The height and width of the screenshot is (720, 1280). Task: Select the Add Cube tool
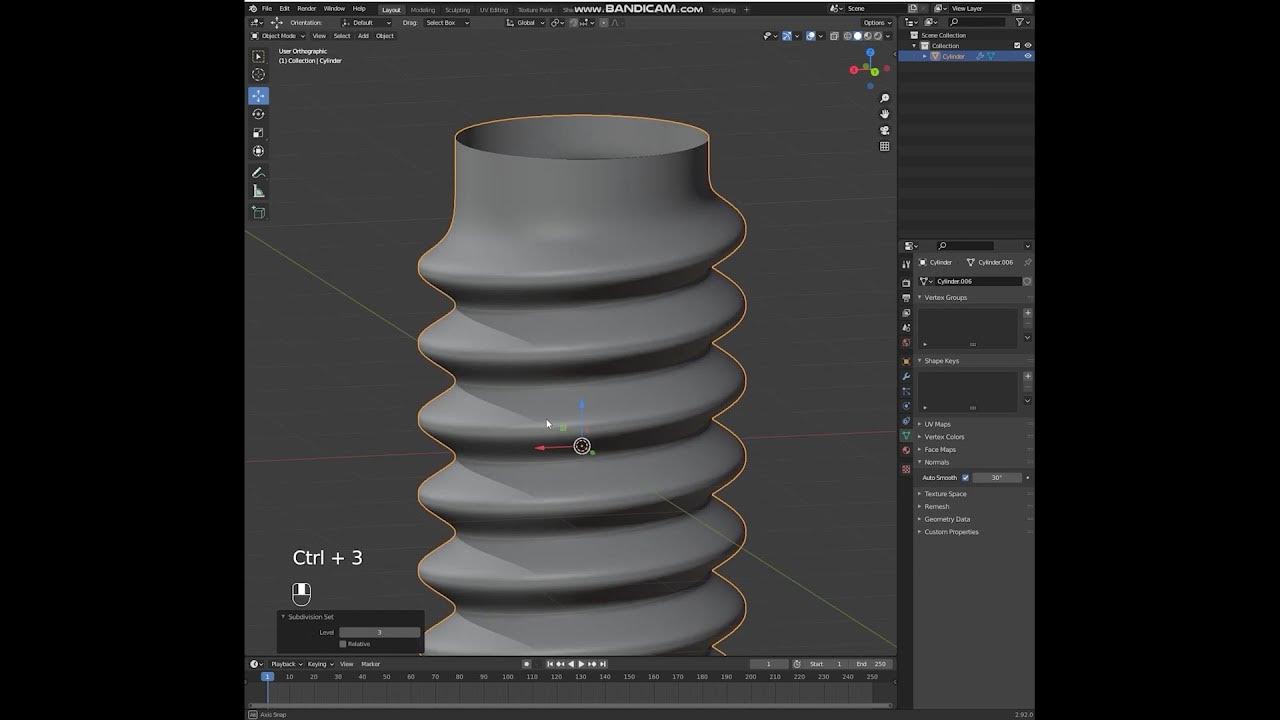click(258, 212)
